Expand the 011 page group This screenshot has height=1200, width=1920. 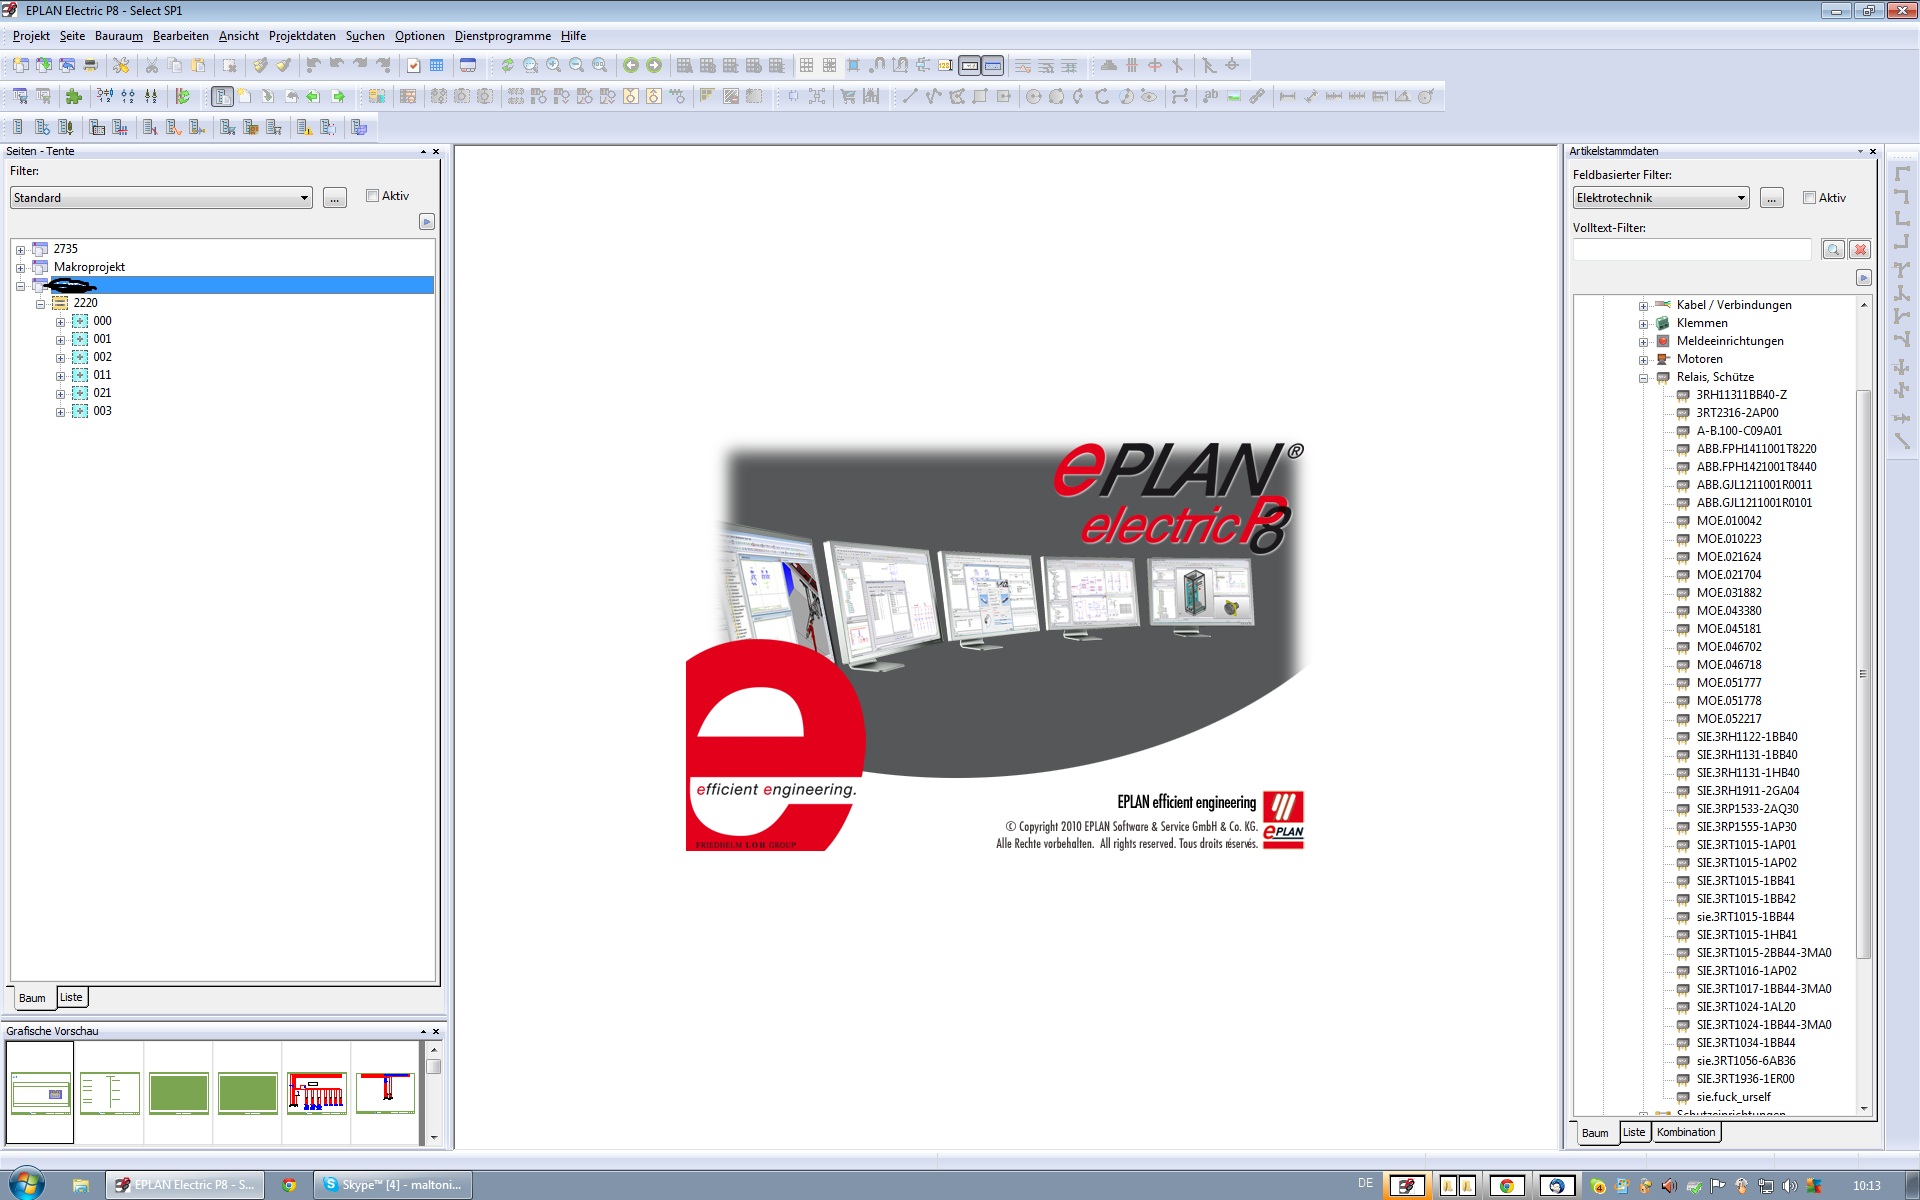click(x=60, y=375)
